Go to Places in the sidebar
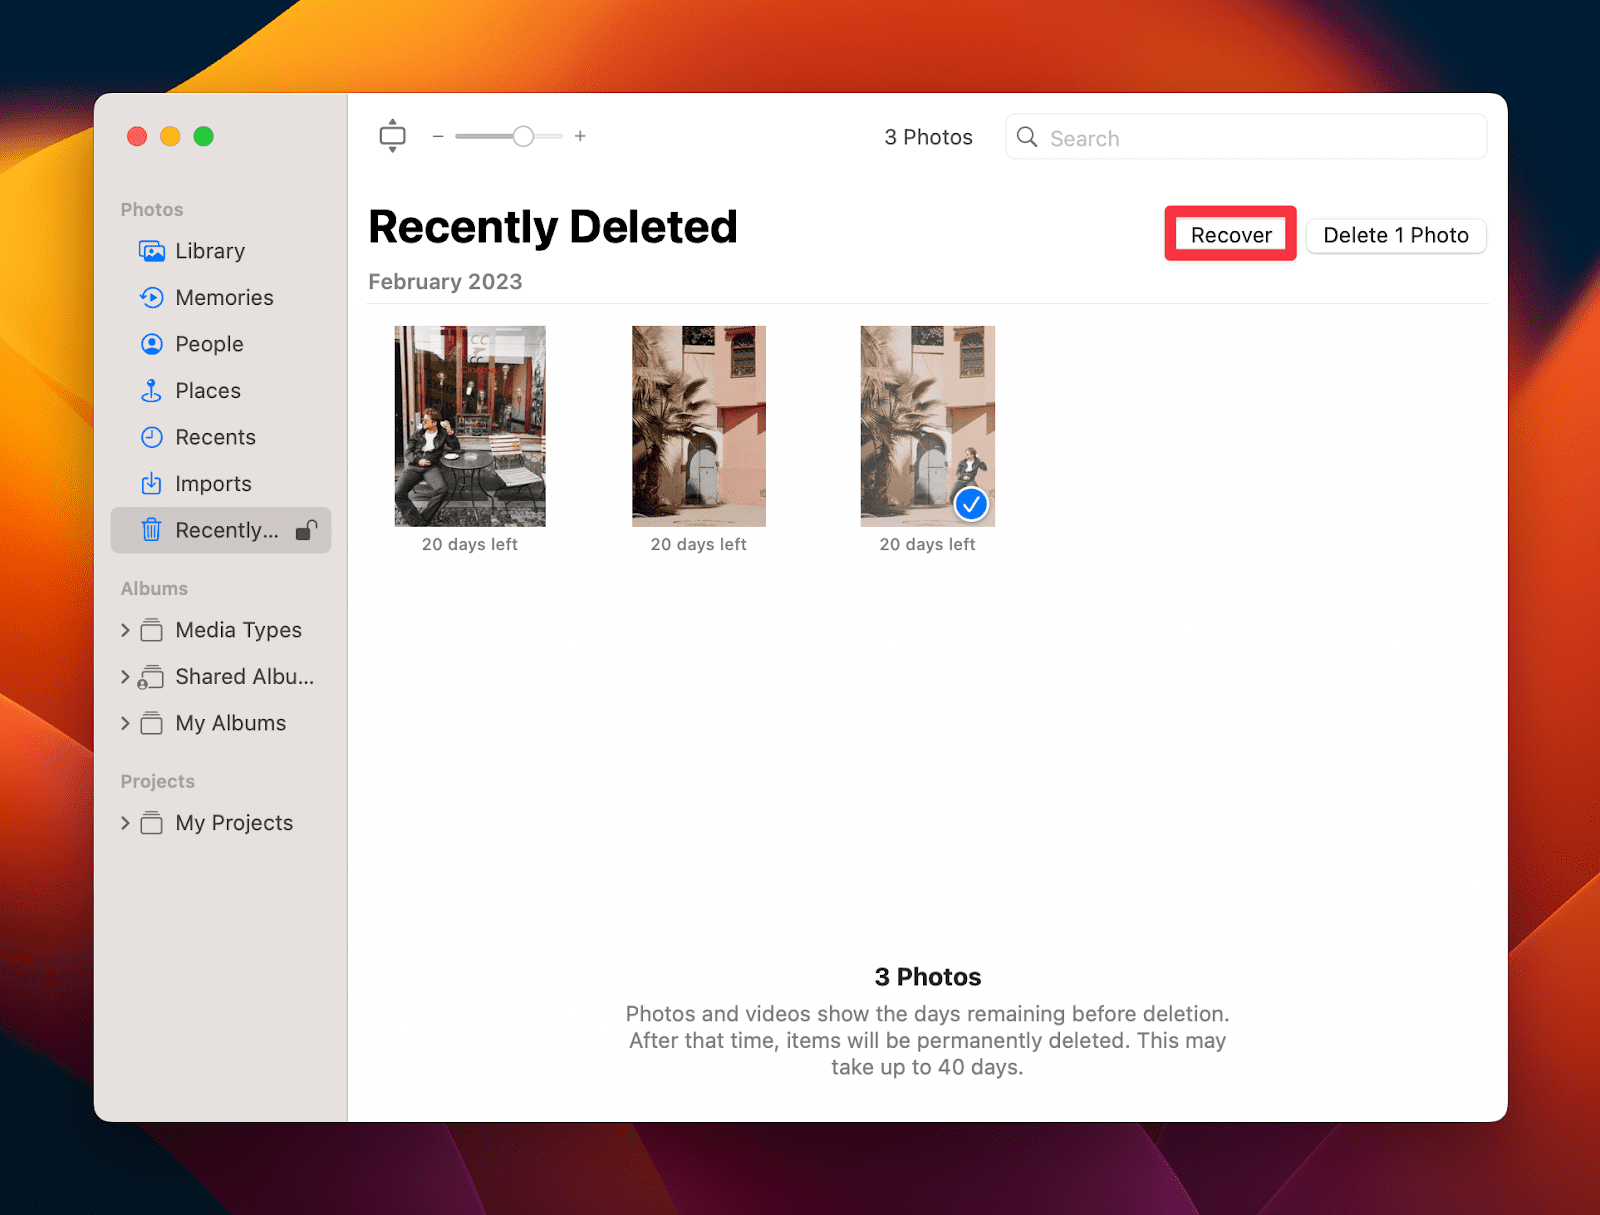 click(x=221, y=391)
